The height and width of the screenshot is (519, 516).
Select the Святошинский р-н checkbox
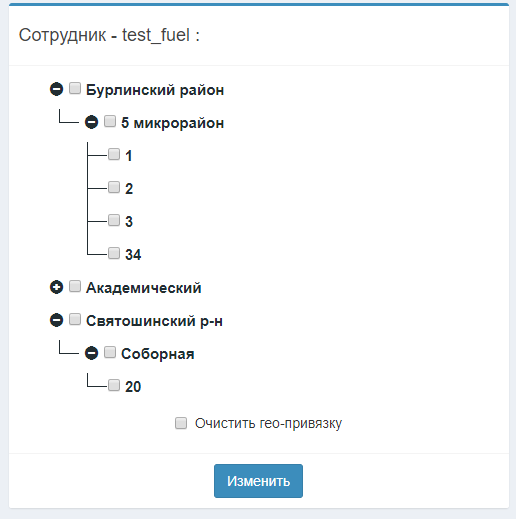coord(75,319)
